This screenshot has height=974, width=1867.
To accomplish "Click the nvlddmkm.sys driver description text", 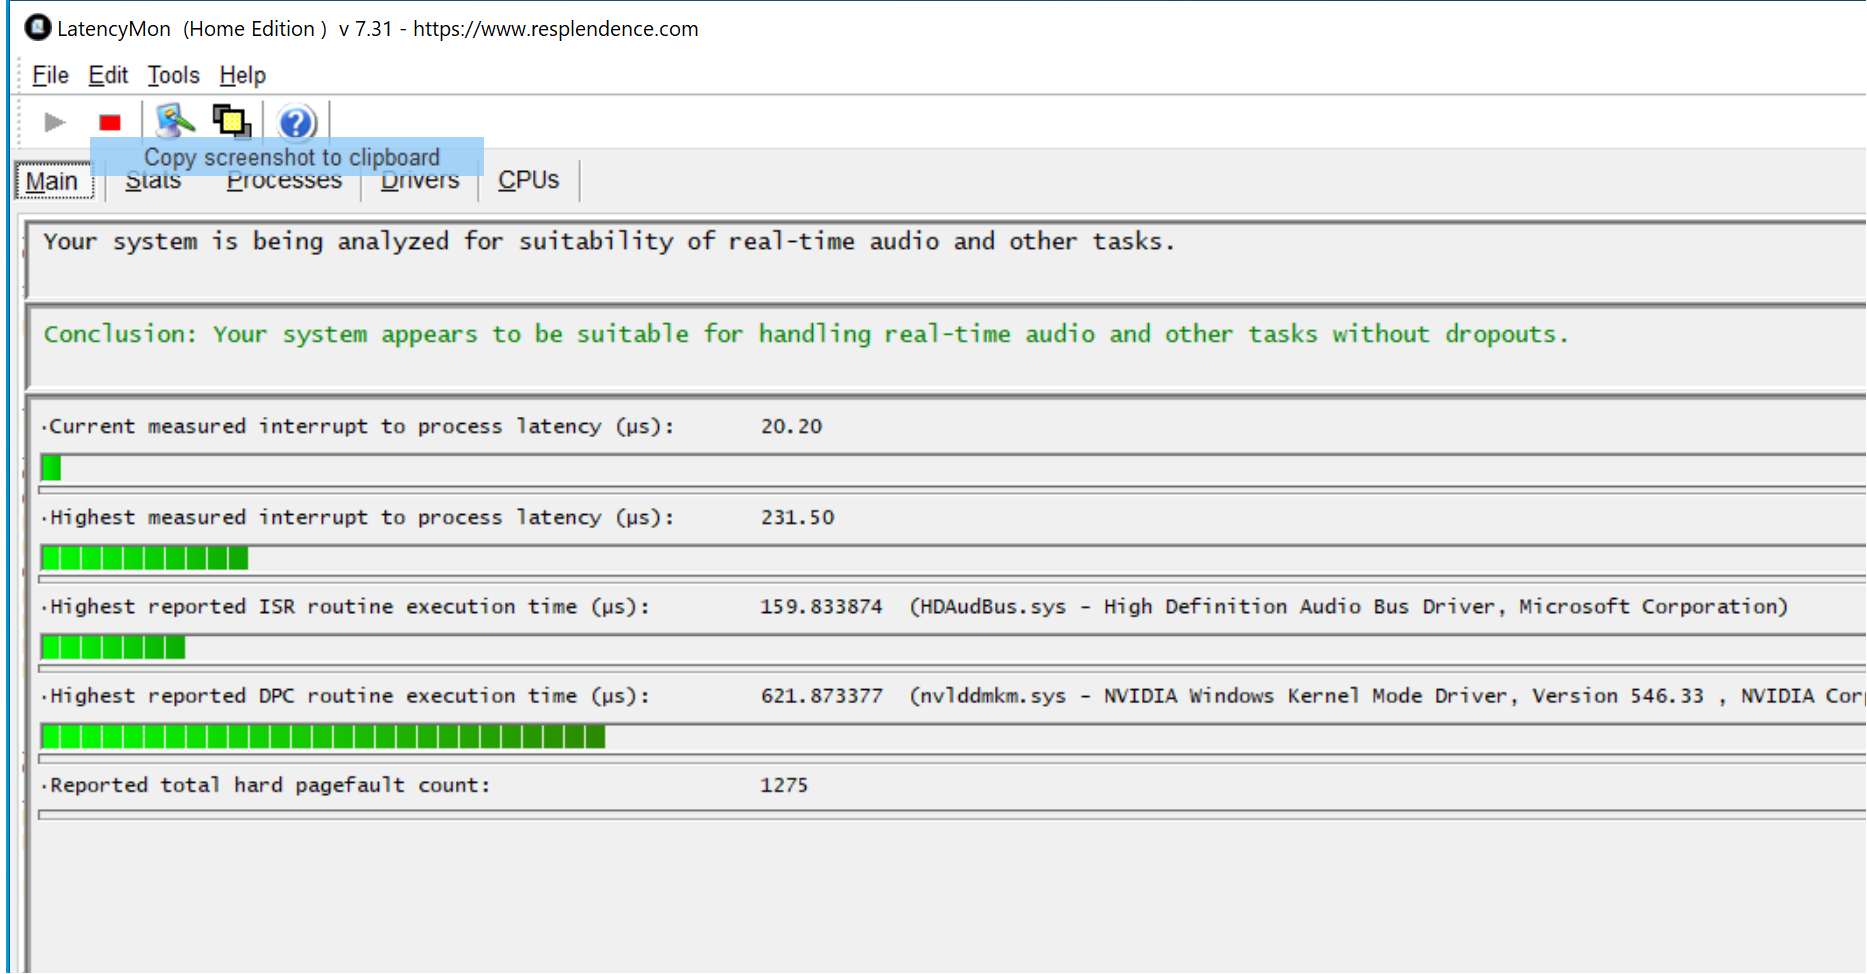I will tap(1387, 695).
